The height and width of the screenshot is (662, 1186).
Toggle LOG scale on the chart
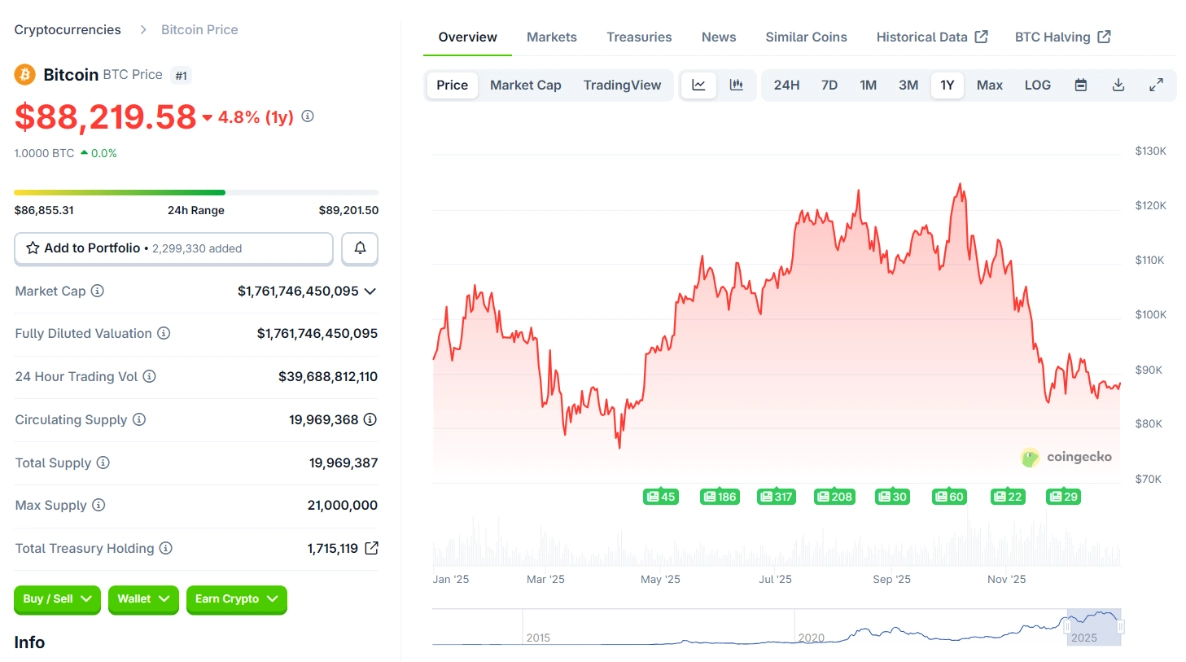coord(1037,85)
